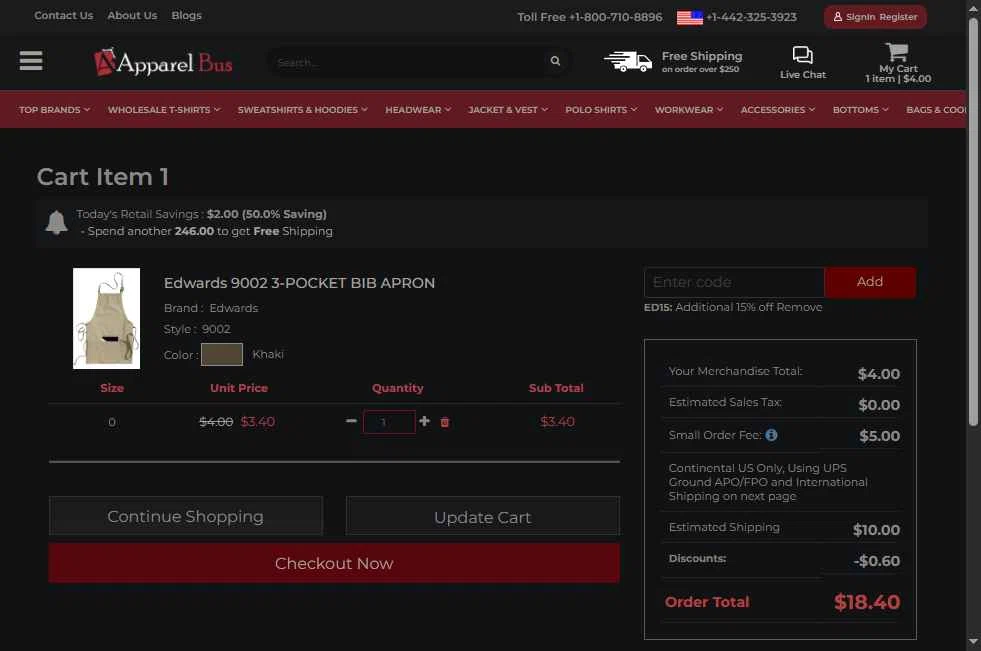The image size is (981, 651).
Task: Open About Us link
Action: (132, 15)
